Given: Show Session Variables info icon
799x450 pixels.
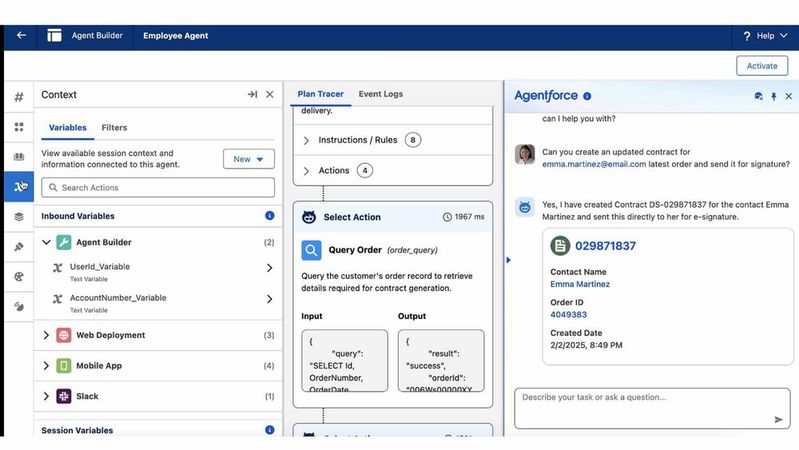Looking at the screenshot, I should tap(270, 430).
